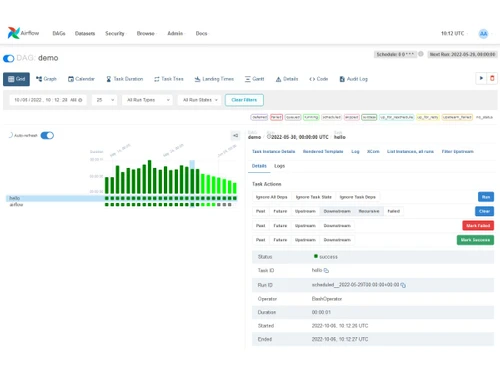Open the AA user avatar menu
Screen dimensions: 500x375
[483, 33]
